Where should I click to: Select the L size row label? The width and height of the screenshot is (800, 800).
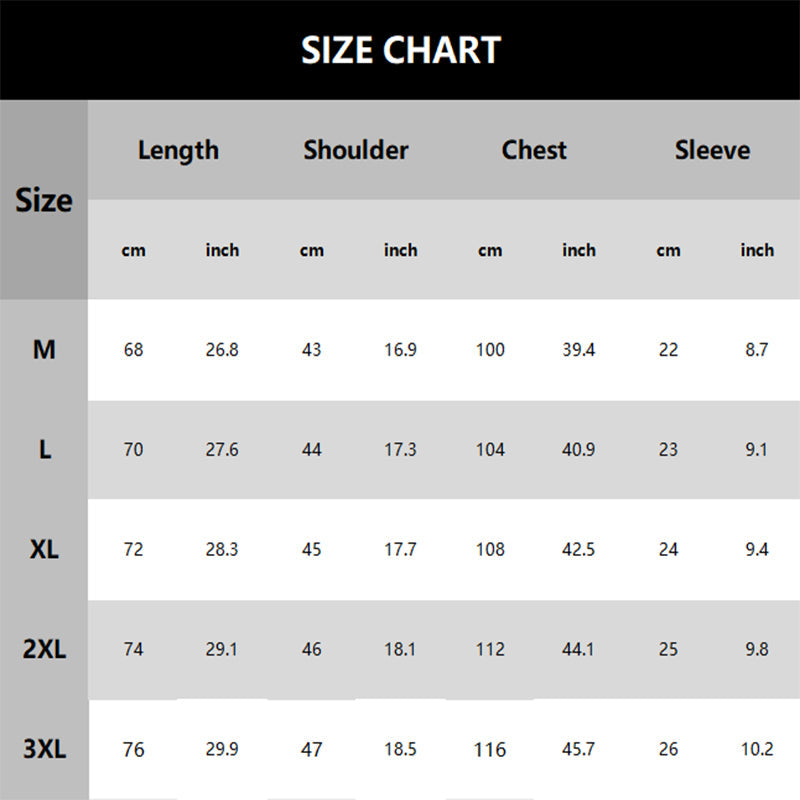point(44,450)
